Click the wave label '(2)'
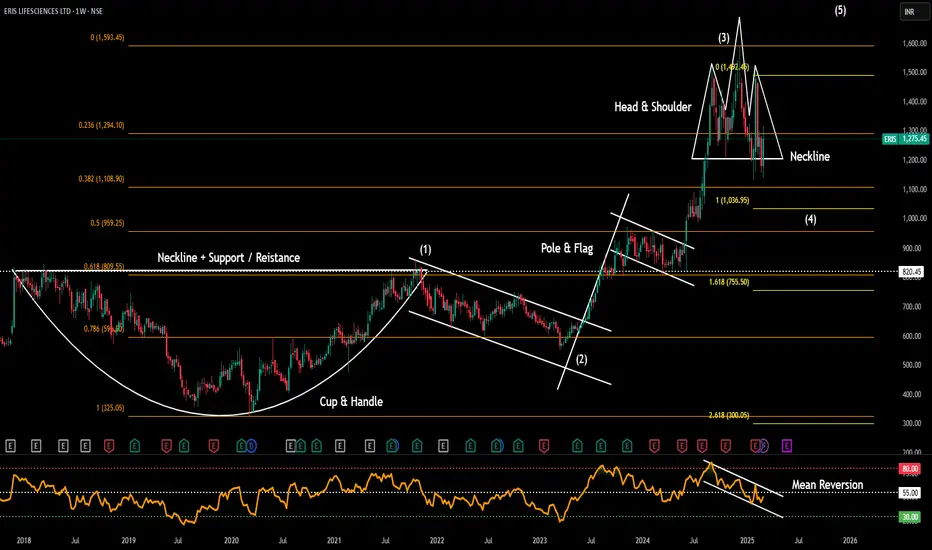 [x=581, y=359]
